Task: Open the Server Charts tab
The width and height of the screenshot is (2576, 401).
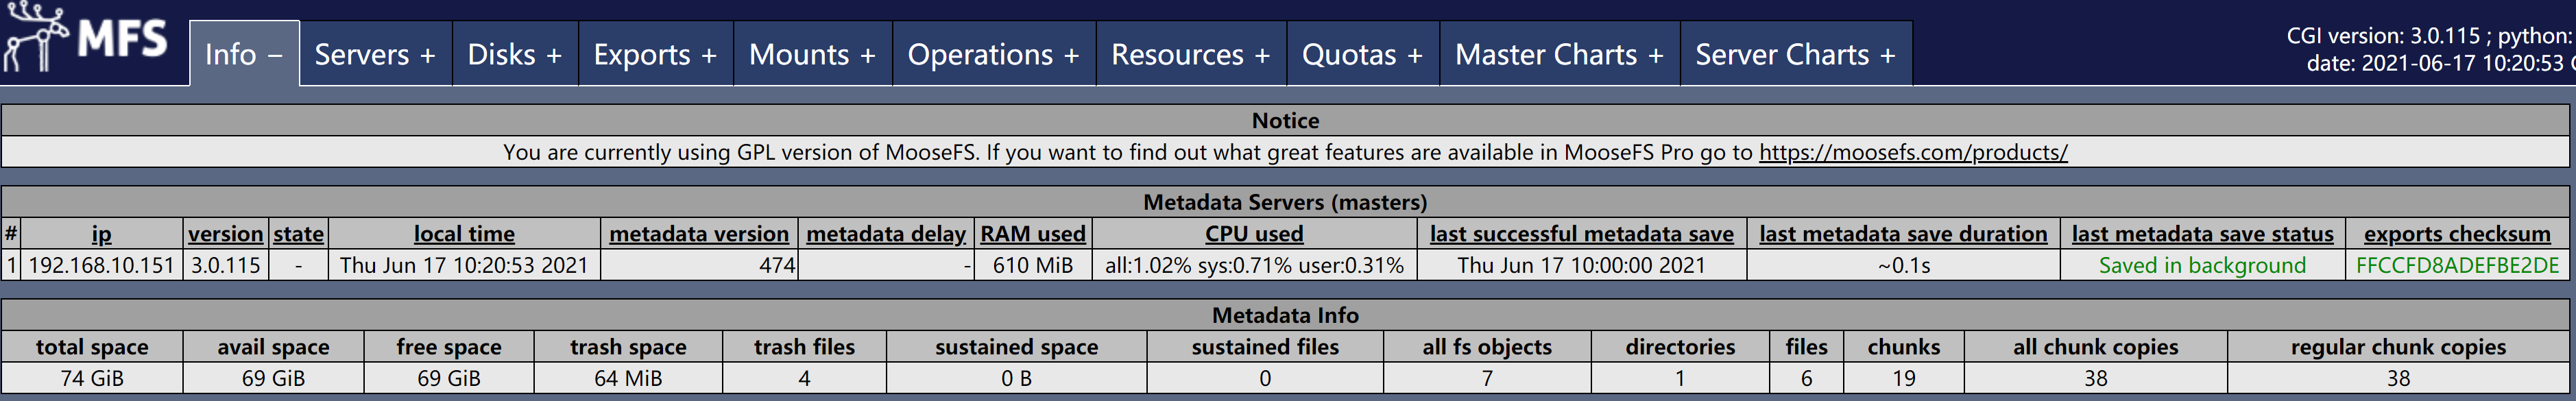Action: pos(1796,54)
